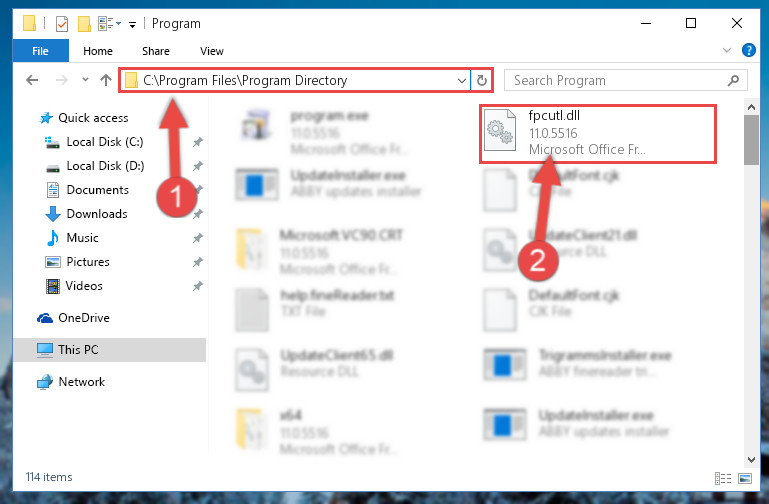The image size is (769, 504).
Task: Click the fpcutl.dll gear file icon
Action: pos(499,130)
